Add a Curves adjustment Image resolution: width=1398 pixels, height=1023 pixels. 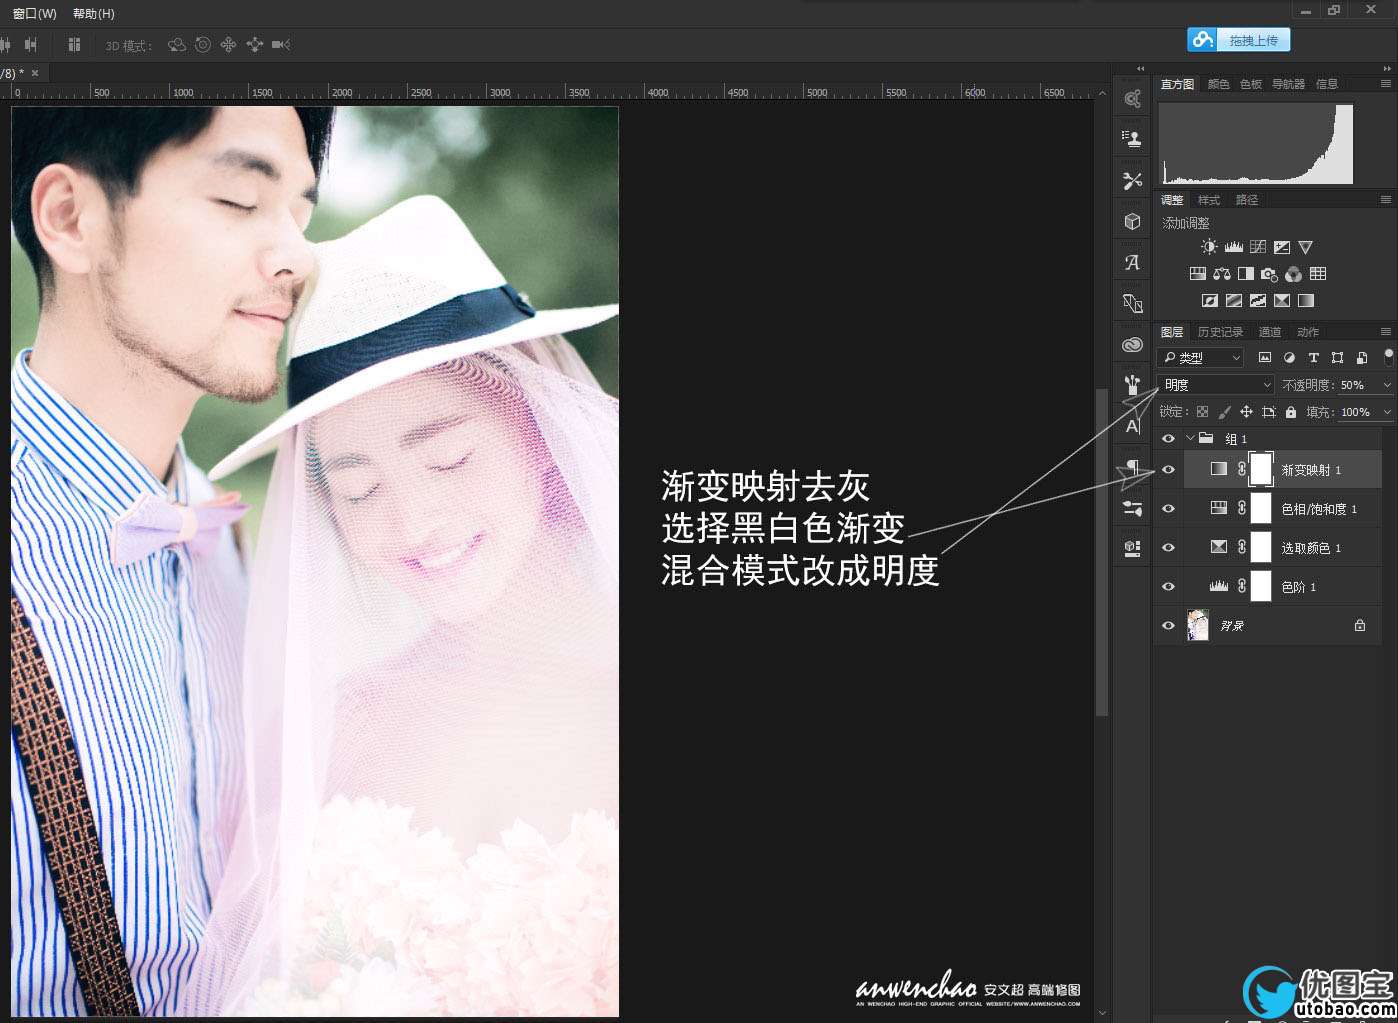1258,247
